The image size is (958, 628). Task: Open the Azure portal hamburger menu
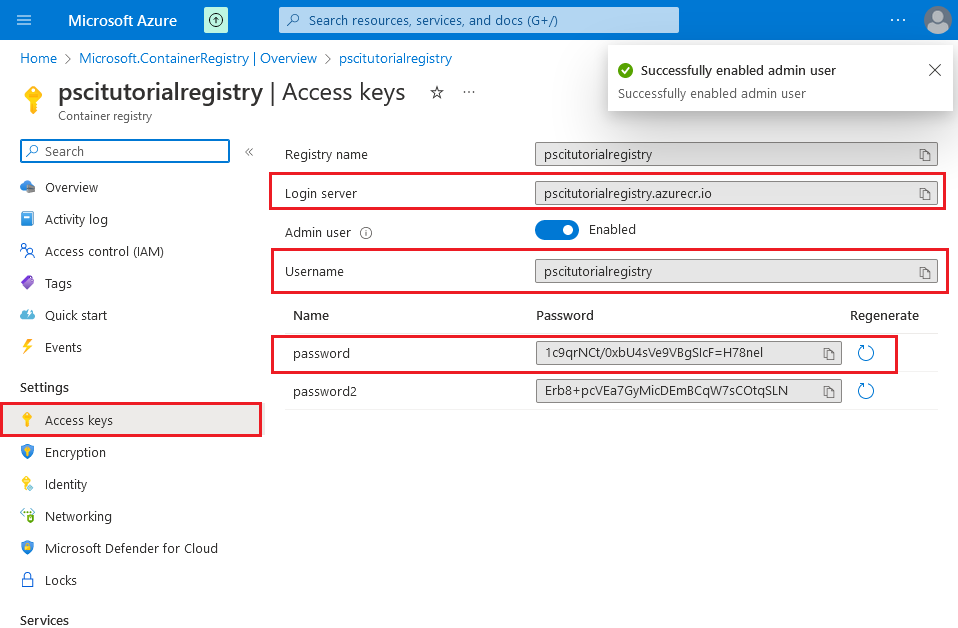tap(24, 20)
